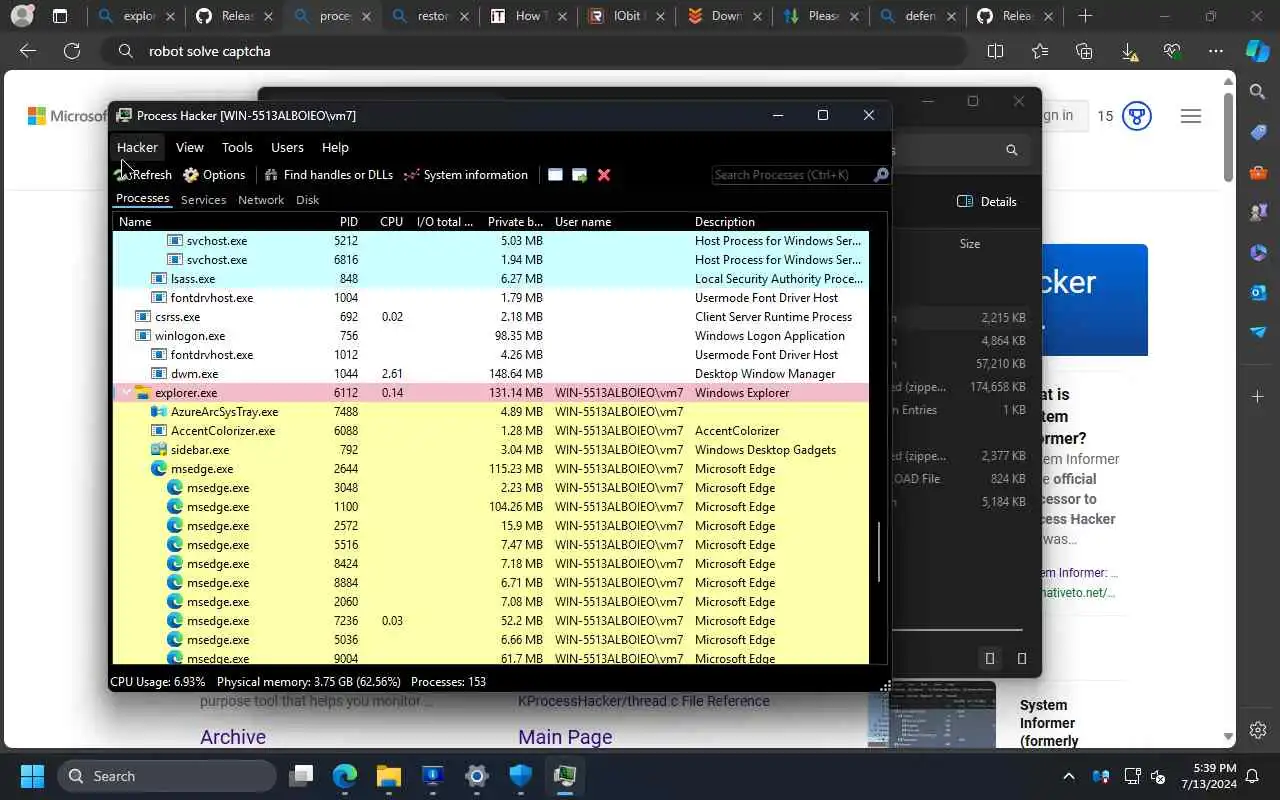The image size is (1280, 800).
Task: Open Find handles or DLLs tool
Action: (329, 175)
